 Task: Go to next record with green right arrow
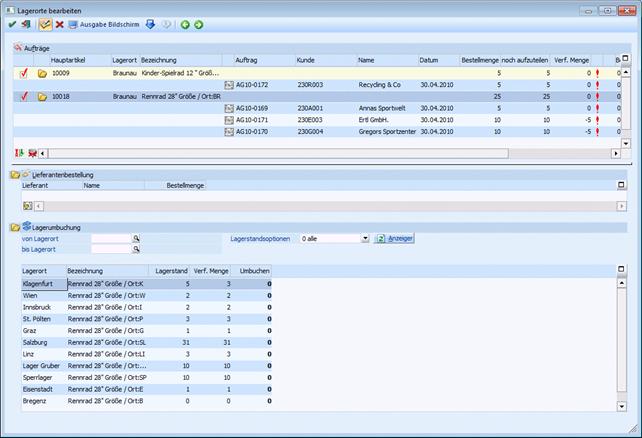[198, 23]
